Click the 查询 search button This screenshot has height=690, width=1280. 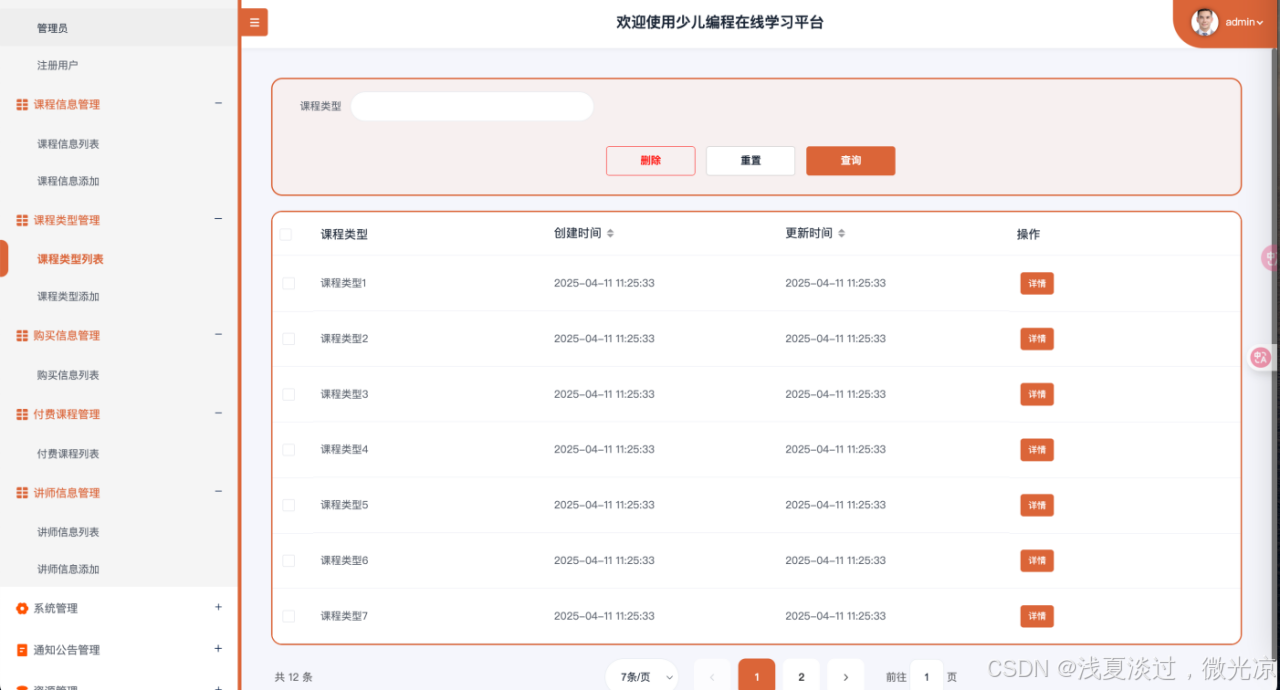(x=850, y=160)
